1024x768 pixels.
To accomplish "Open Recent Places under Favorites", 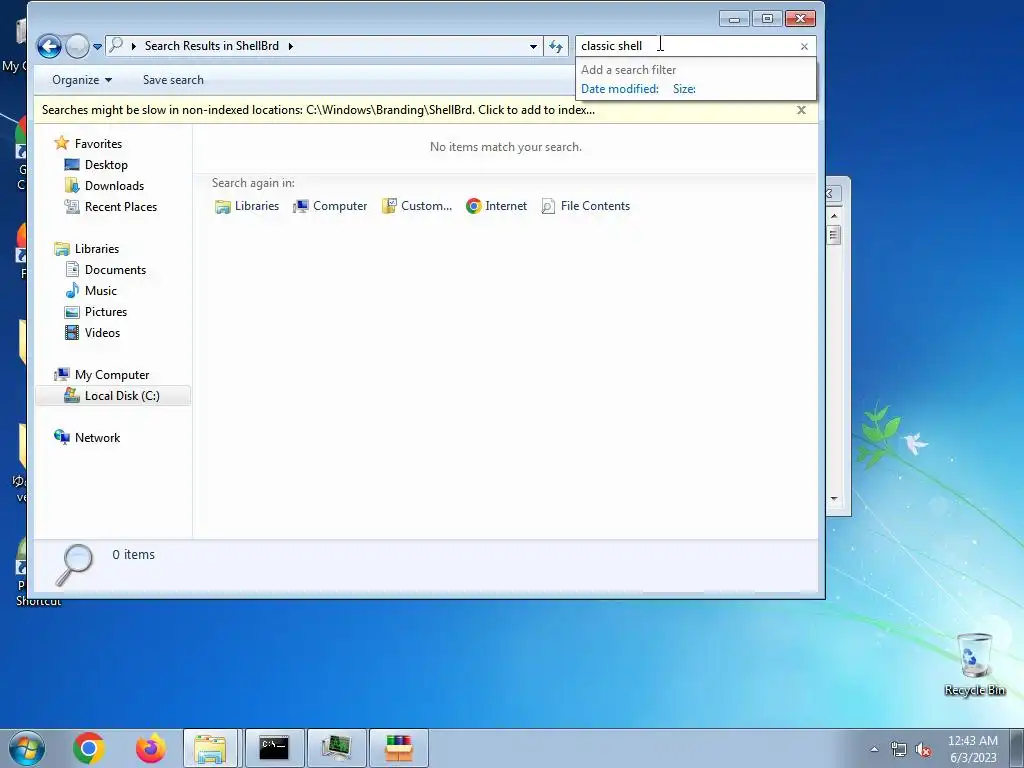I will 121,206.
